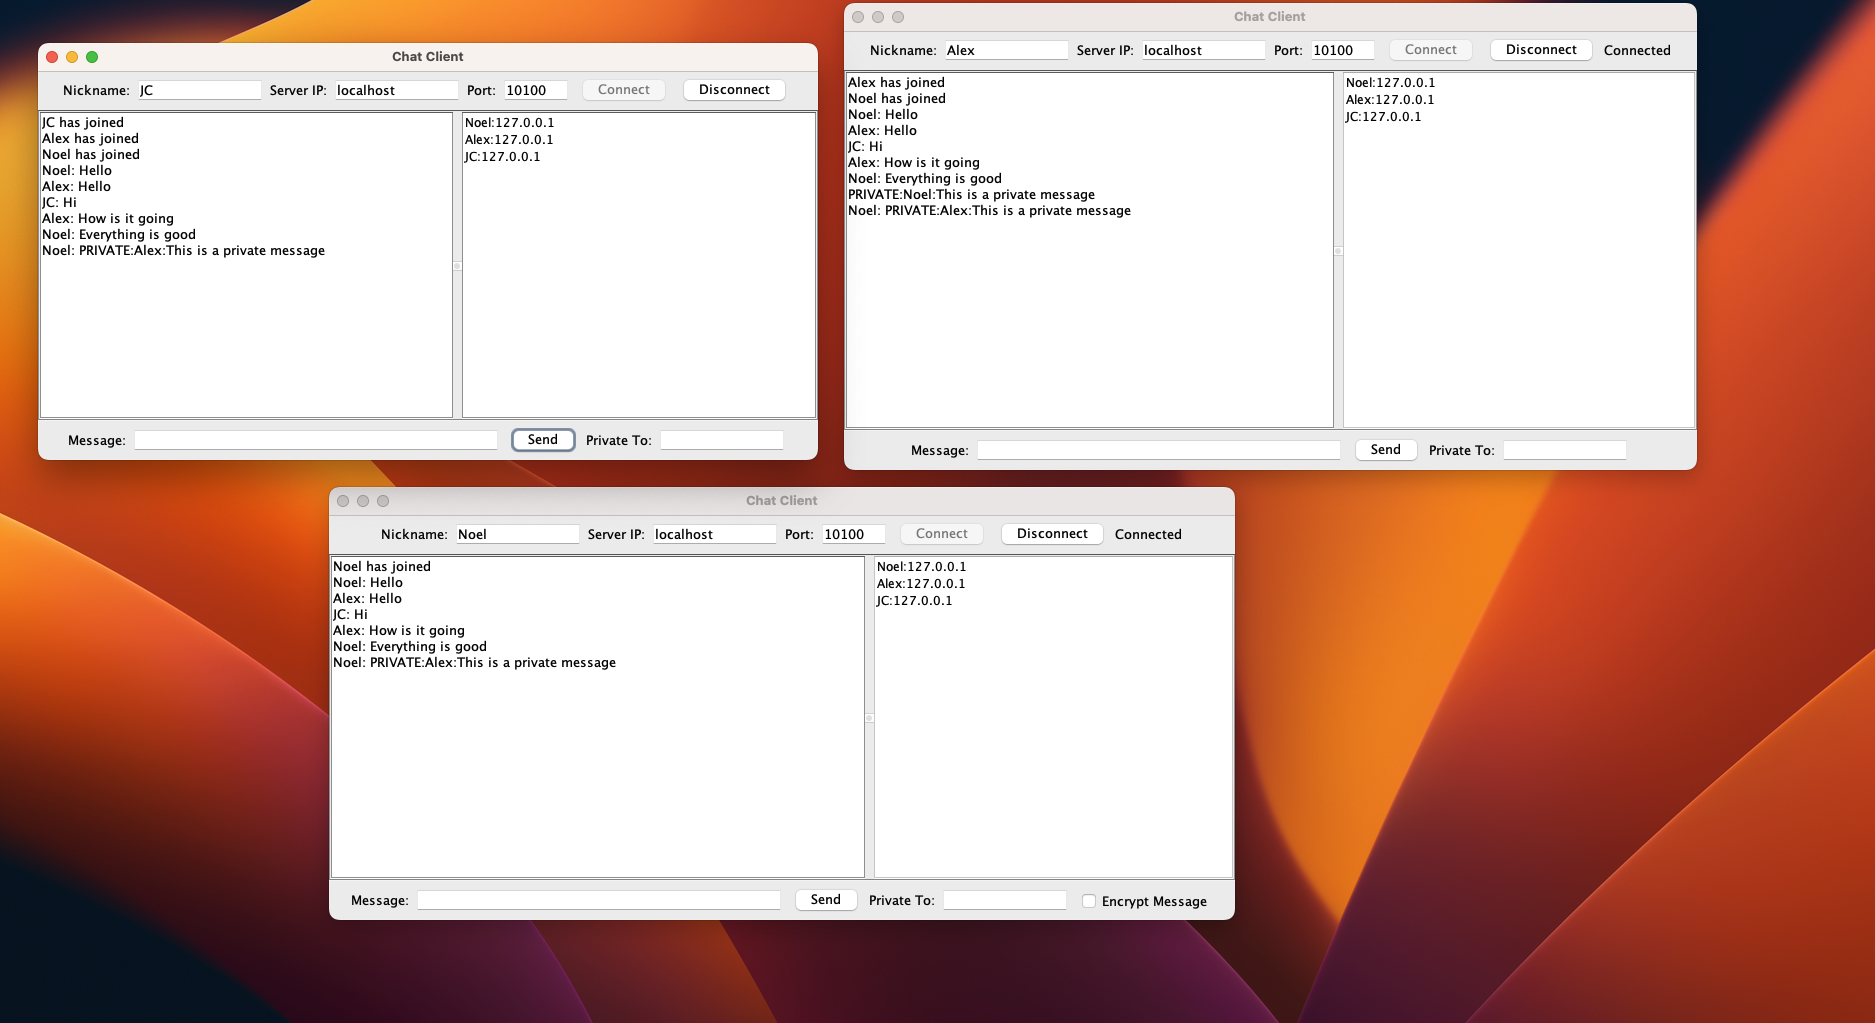The height and width of the screenshot is (1023, 1875).
Task: Click the Message field in Alex's window
Action: point(1159,450)
